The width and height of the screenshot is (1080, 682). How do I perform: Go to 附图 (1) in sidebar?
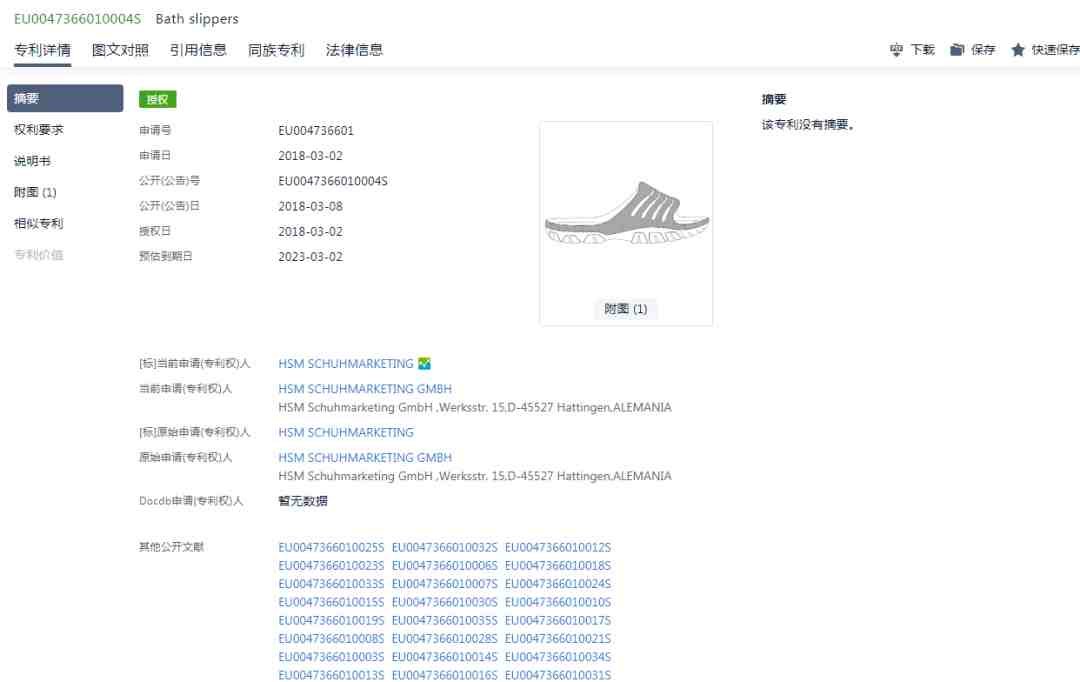click(x=35, y=192)
